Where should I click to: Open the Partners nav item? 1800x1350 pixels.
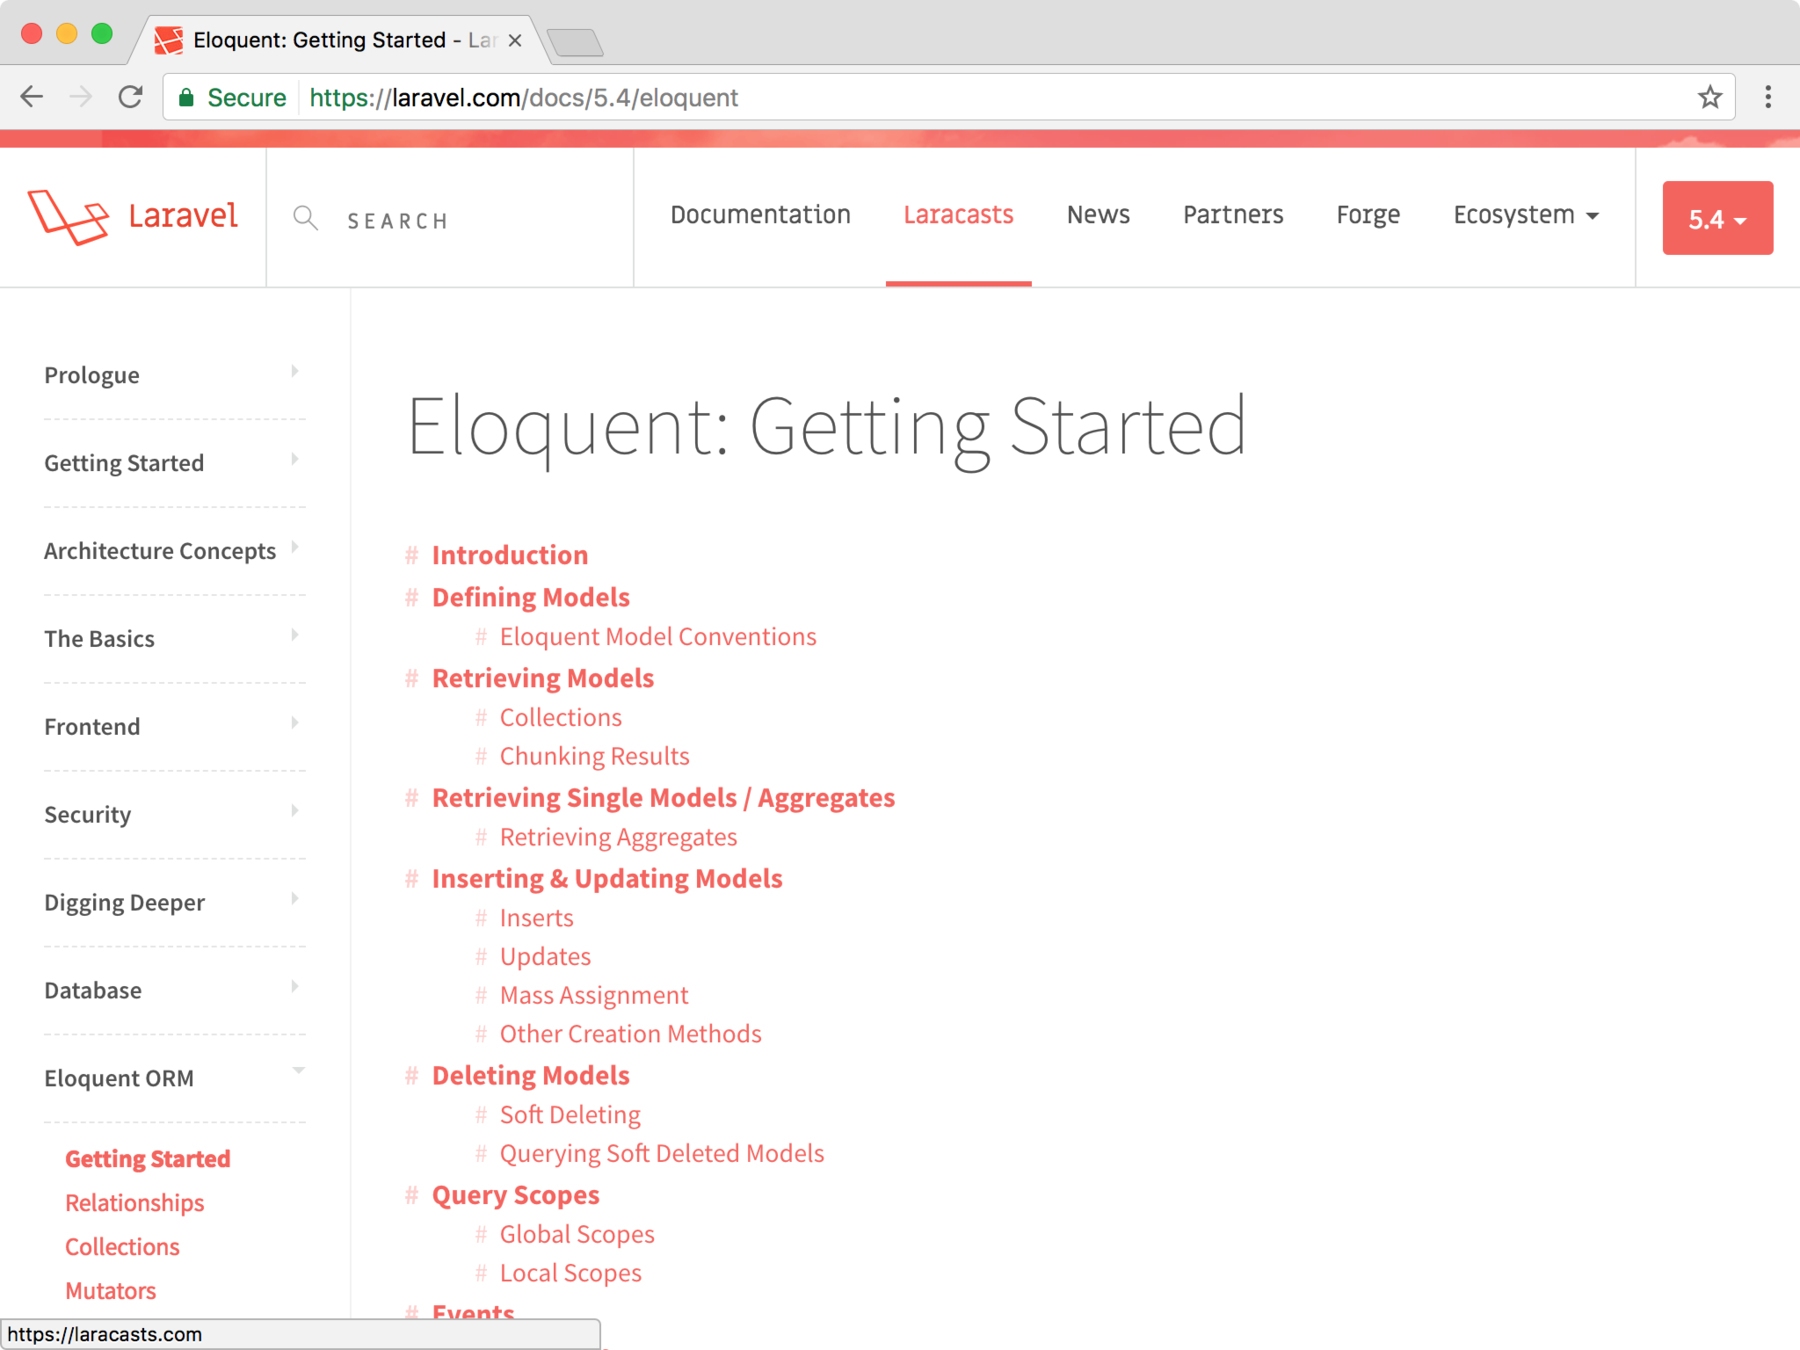[1233, 215]
